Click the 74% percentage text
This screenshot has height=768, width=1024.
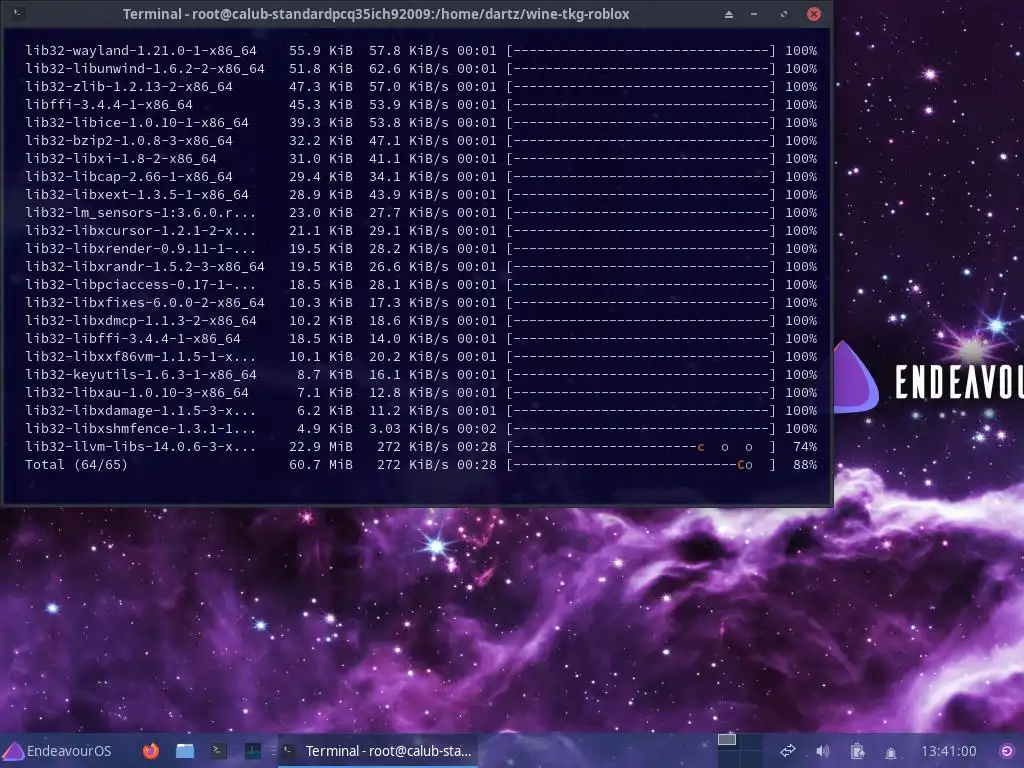805,447
